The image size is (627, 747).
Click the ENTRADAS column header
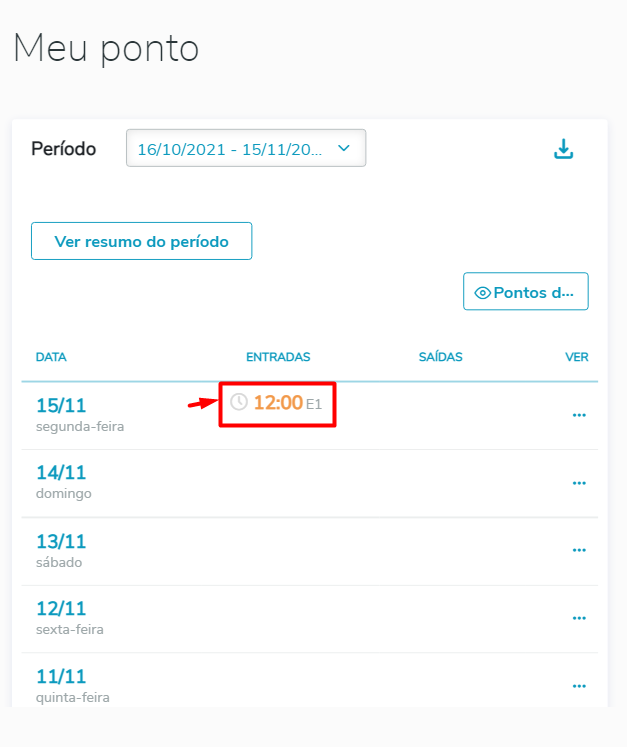278,357
